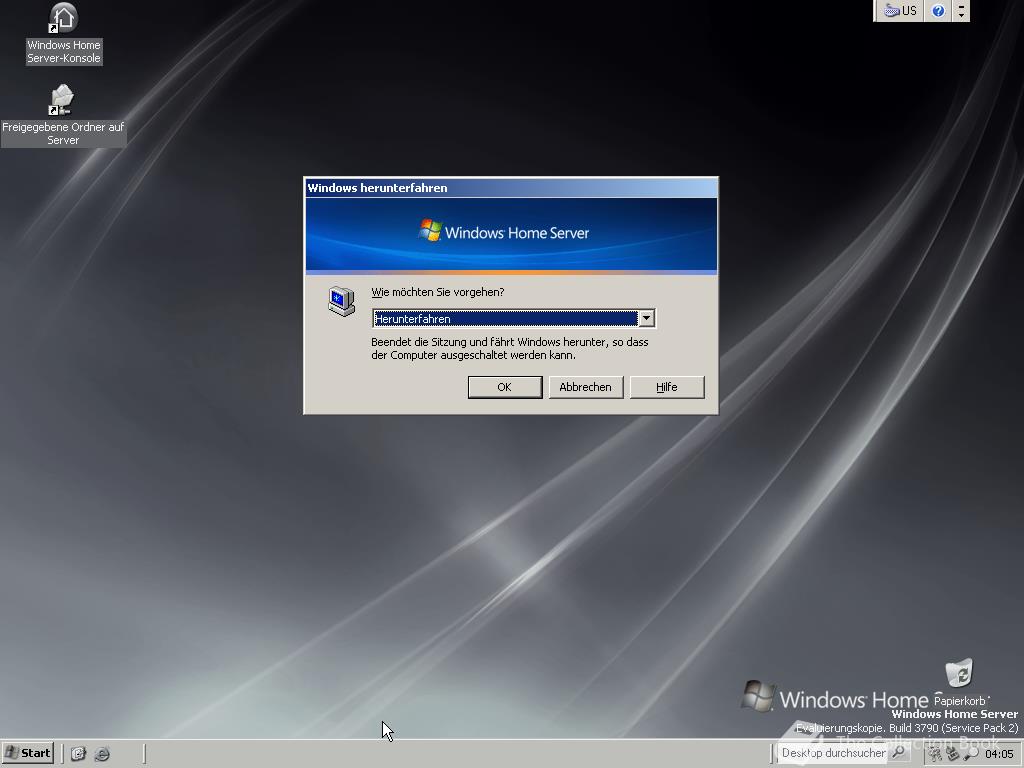This screenshot has width=1024, height=768.
Task: Expand the Herunterfahren action dropdown arrow
Action: [646, 318]
